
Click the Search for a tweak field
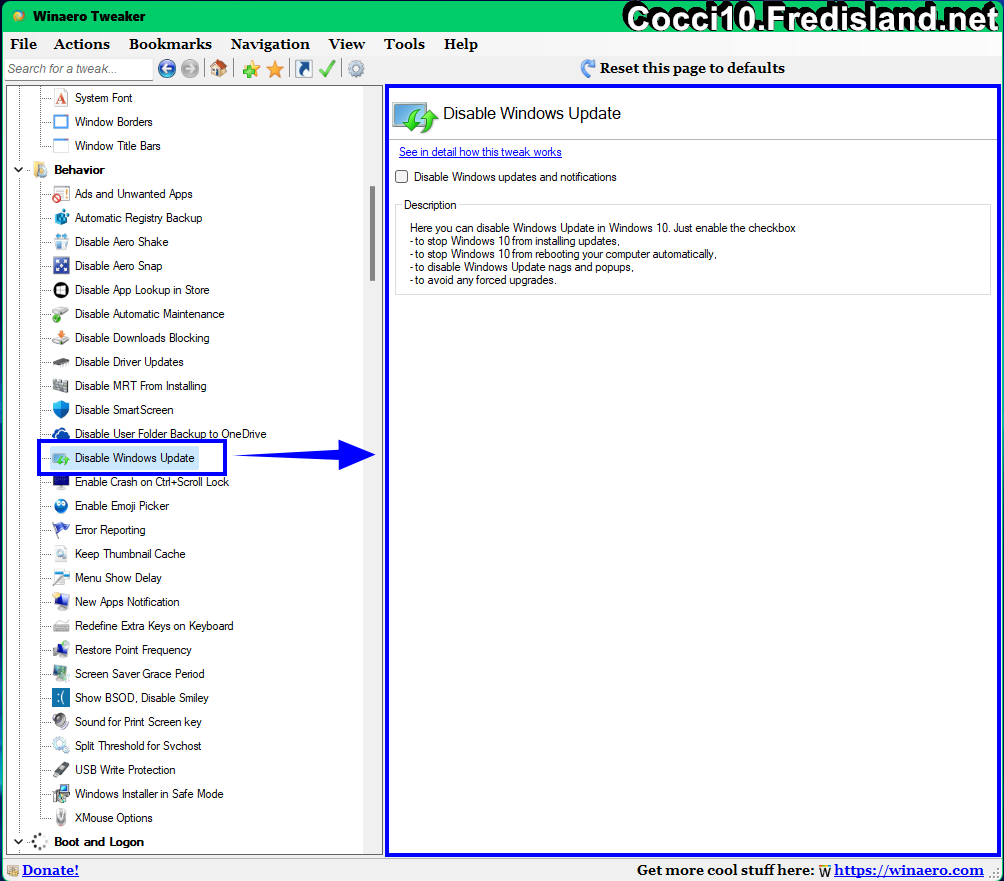pos(79,69)
